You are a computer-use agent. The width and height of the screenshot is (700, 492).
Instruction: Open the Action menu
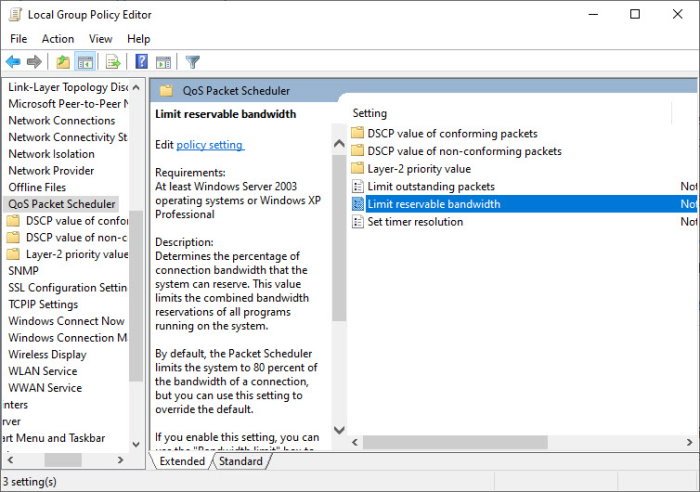click(x=58, y=39)
